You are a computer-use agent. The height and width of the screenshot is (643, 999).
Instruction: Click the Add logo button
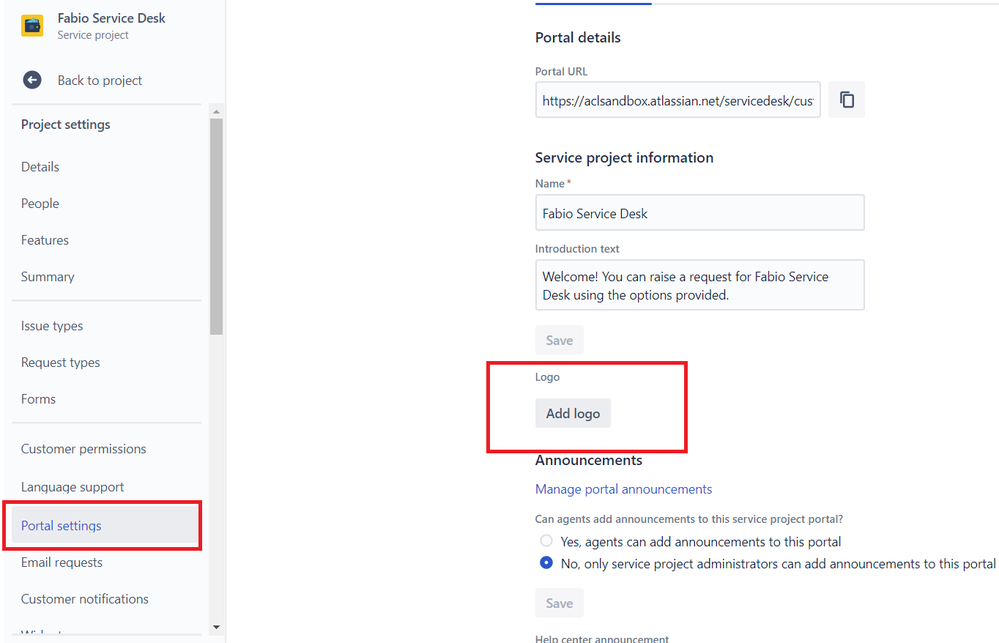tap(573, 413)
